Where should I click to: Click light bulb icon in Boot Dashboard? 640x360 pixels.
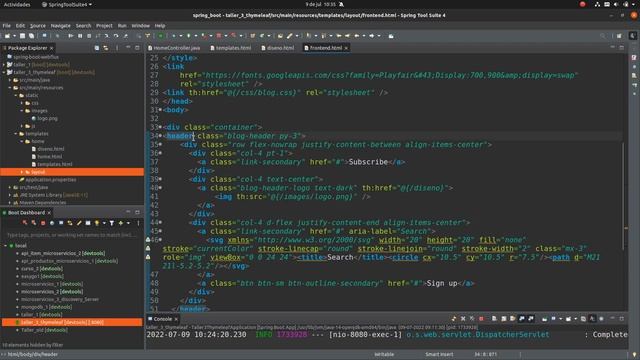(97, 223)
